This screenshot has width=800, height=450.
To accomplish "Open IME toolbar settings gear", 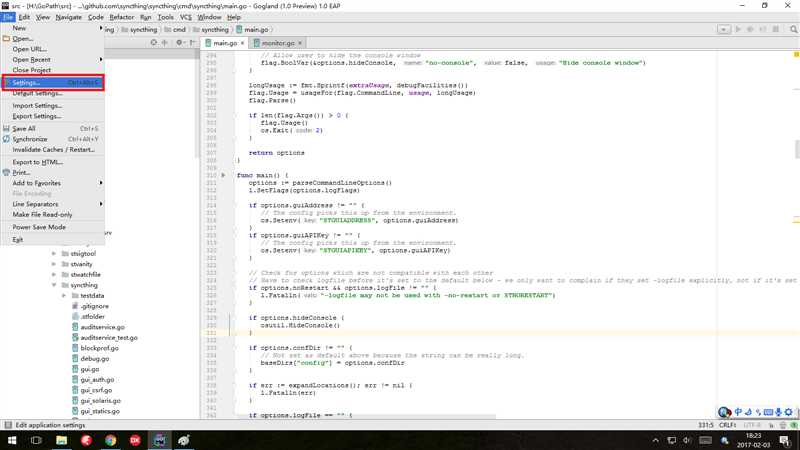I will [x=789, y=412].
